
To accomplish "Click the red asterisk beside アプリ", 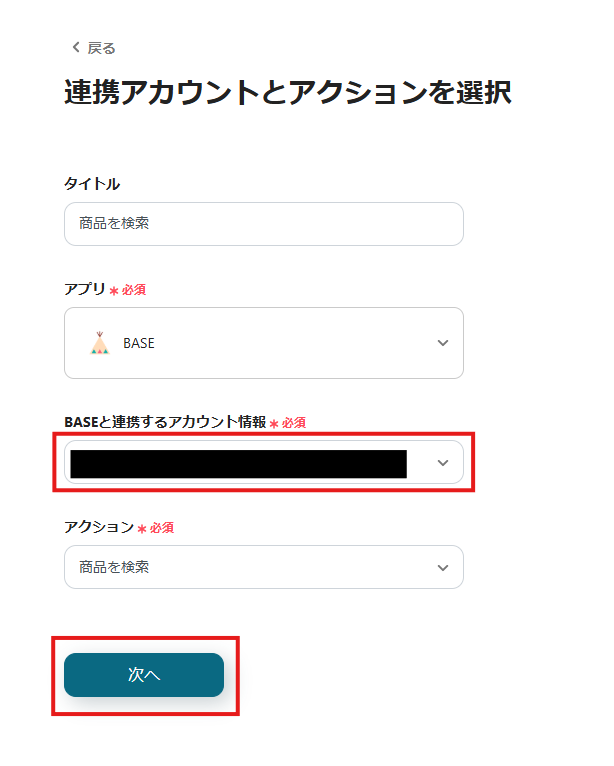I will pos(113,290).
